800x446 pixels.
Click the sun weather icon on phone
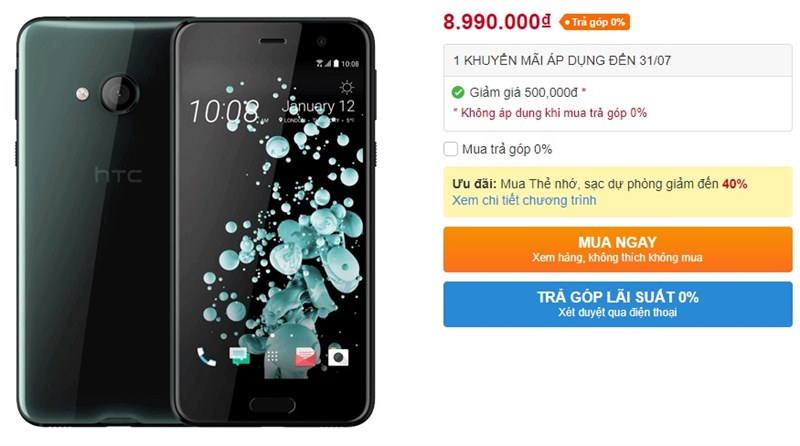coord(347,88)
